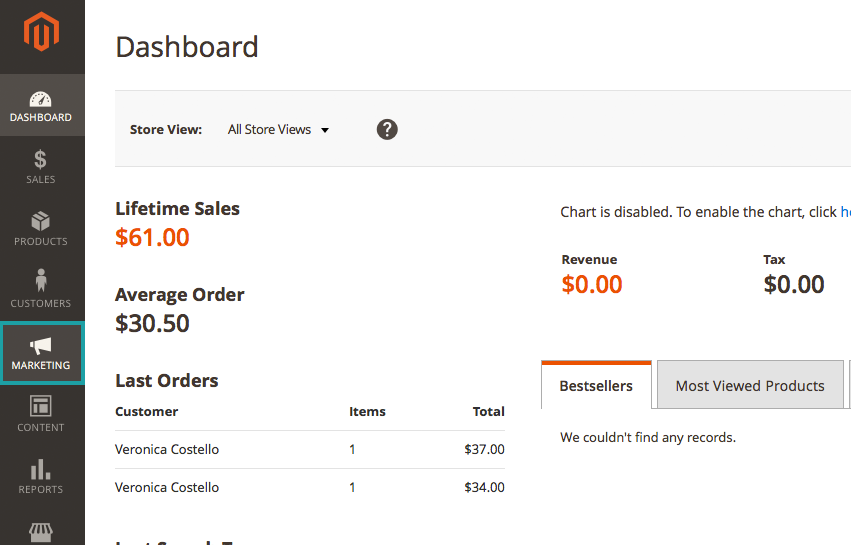
Task: Click the Revenue $0.00 figure
Action: pos(592,284)
